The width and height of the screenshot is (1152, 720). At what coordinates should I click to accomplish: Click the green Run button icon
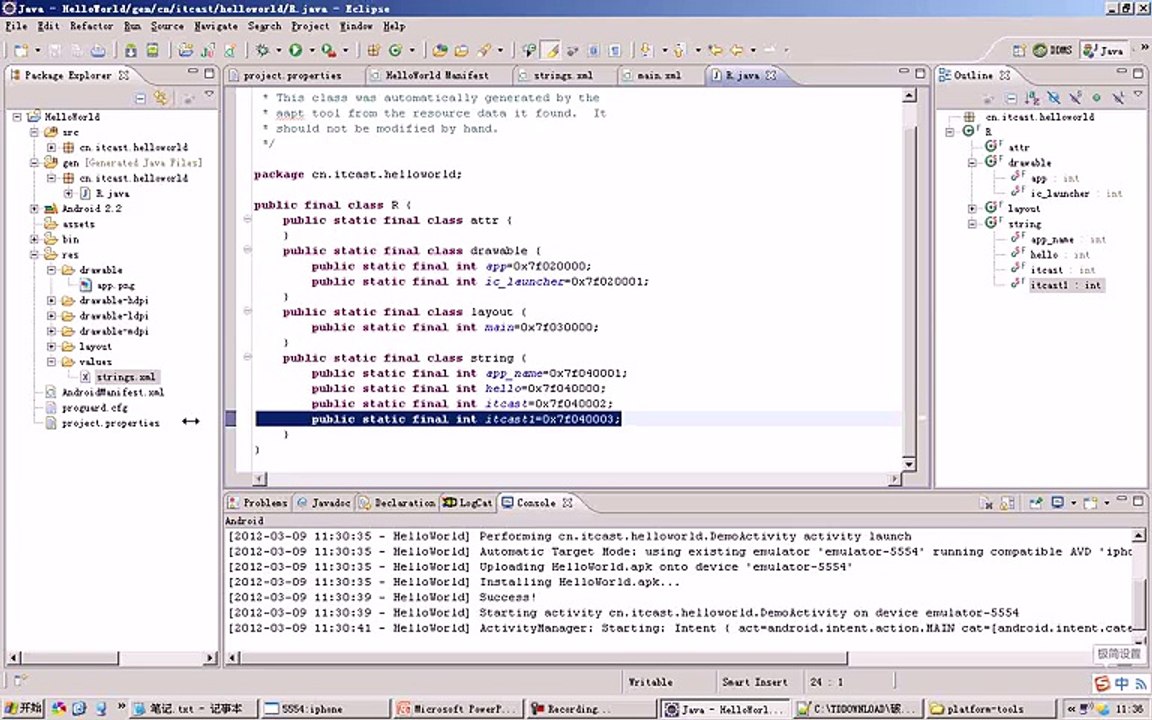(x=295, y=50)
